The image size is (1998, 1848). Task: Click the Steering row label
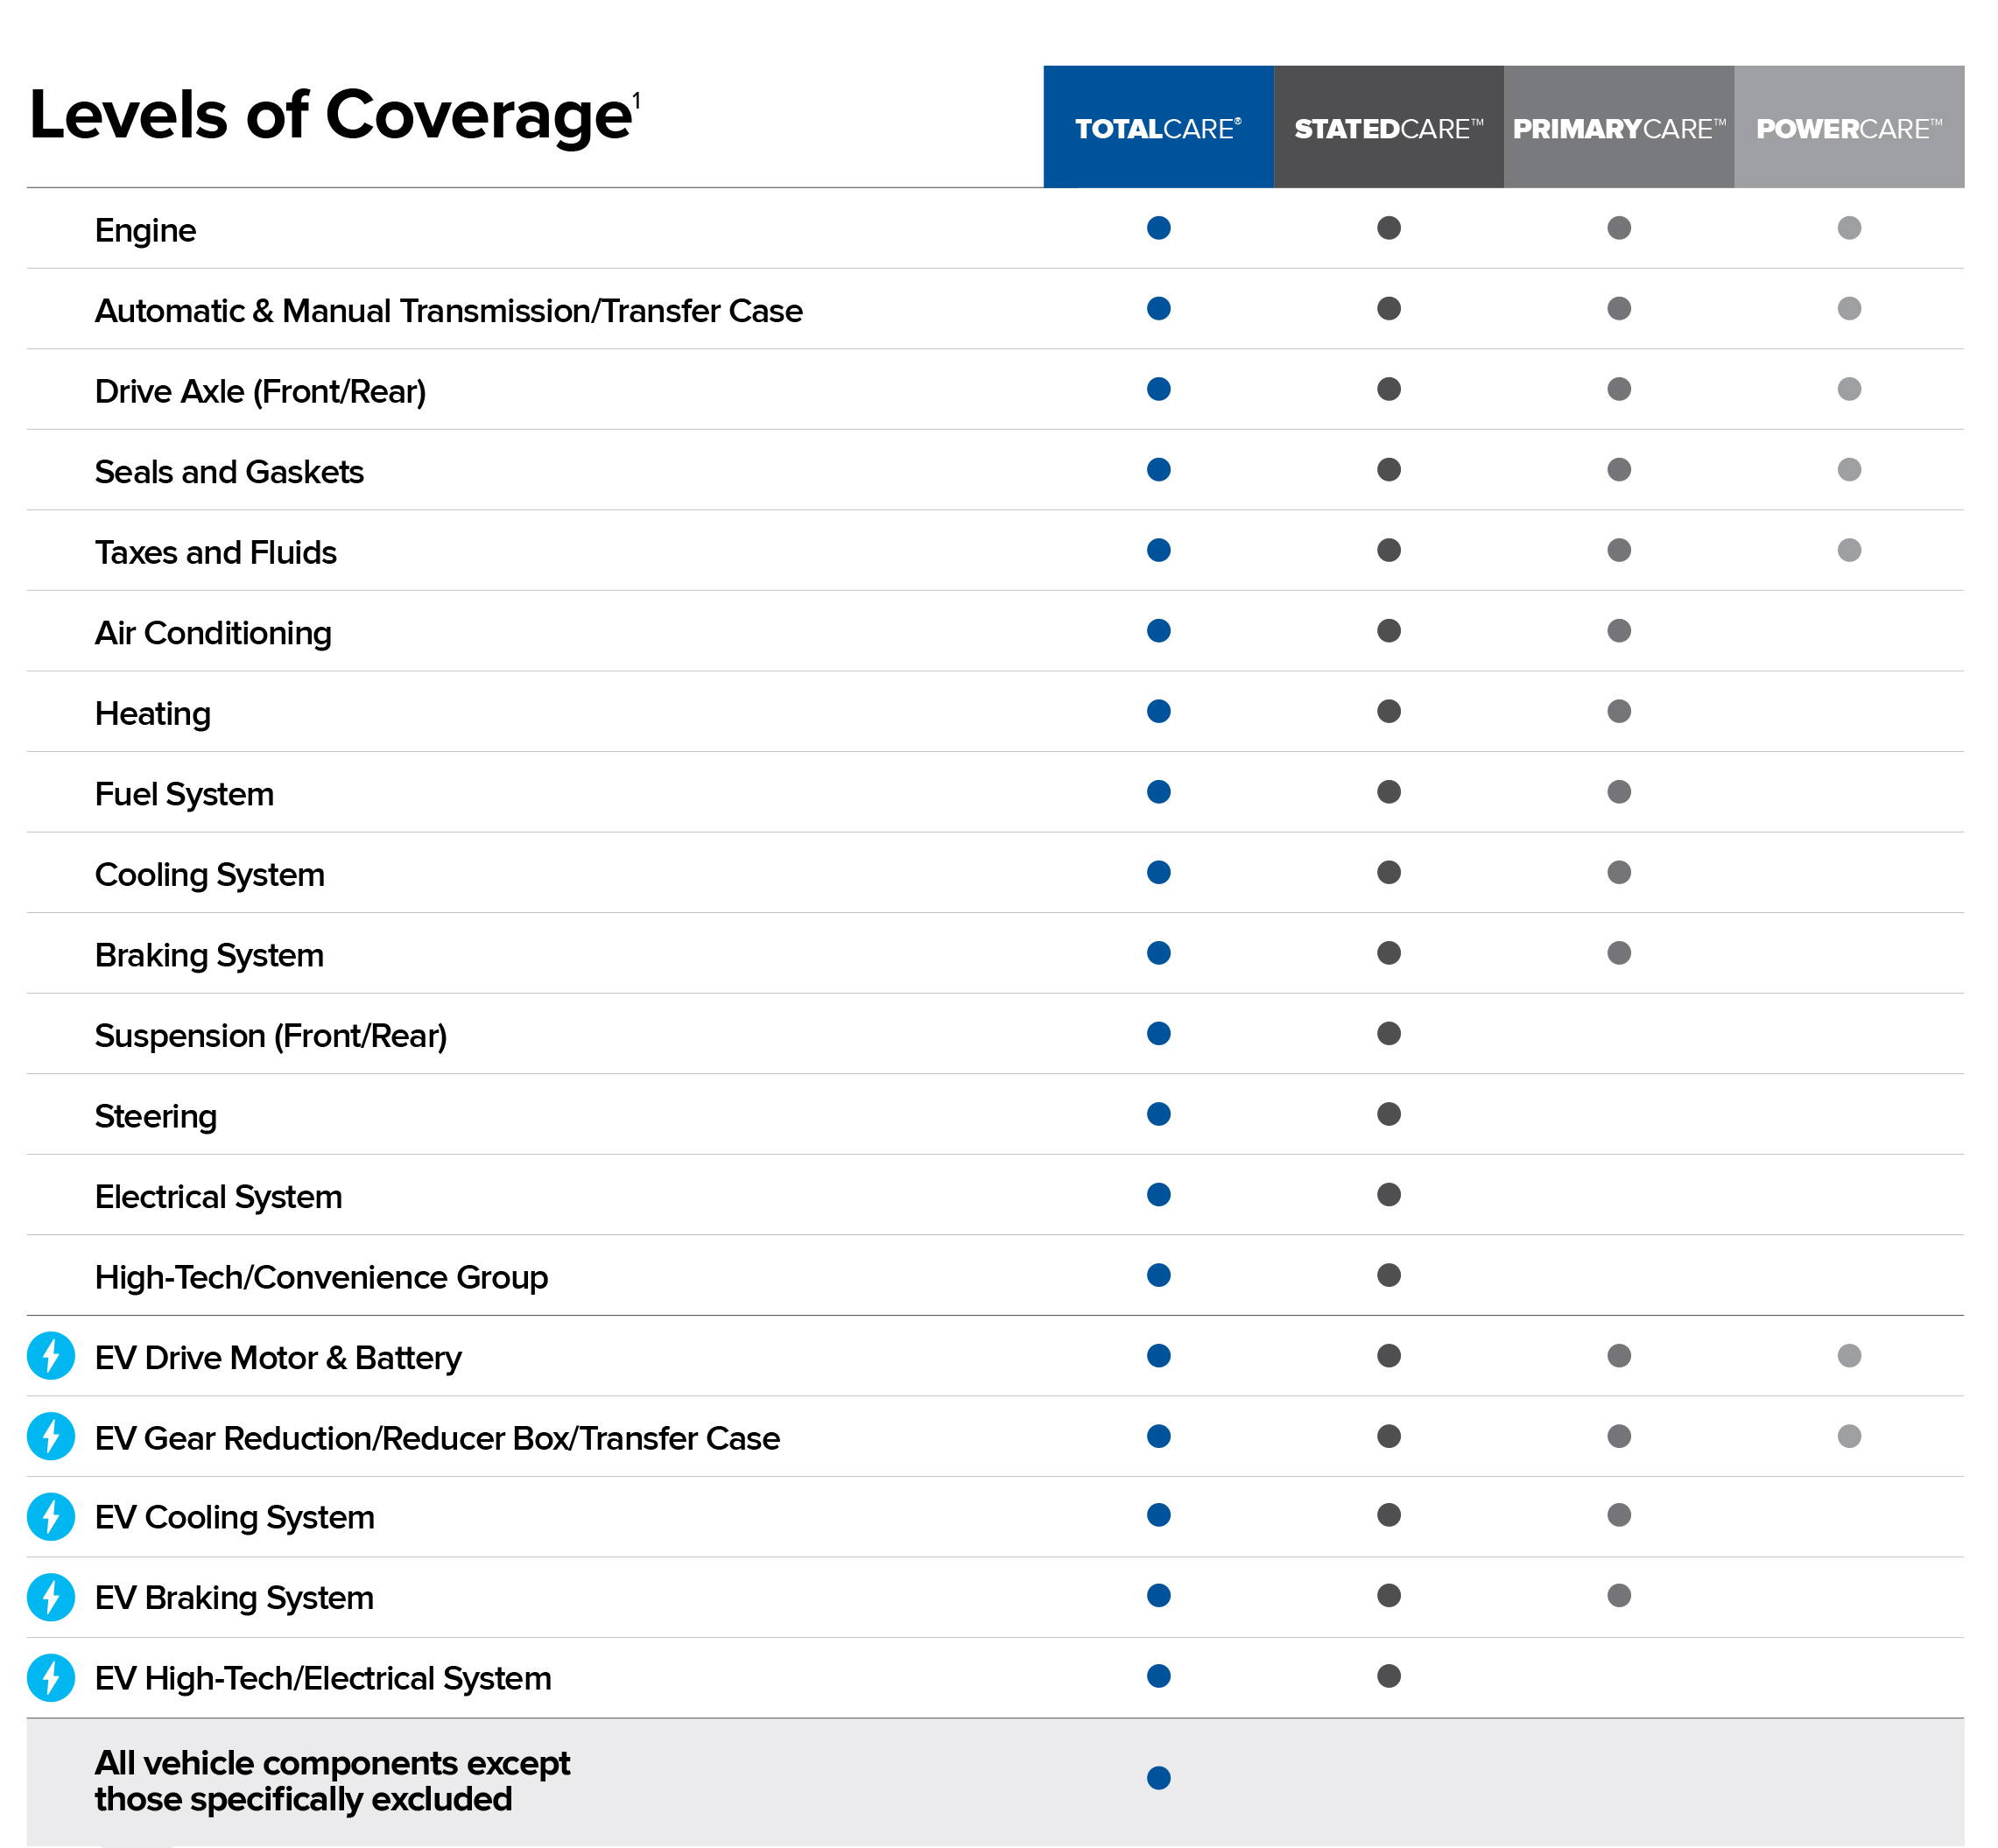[x=156, y=1116]
